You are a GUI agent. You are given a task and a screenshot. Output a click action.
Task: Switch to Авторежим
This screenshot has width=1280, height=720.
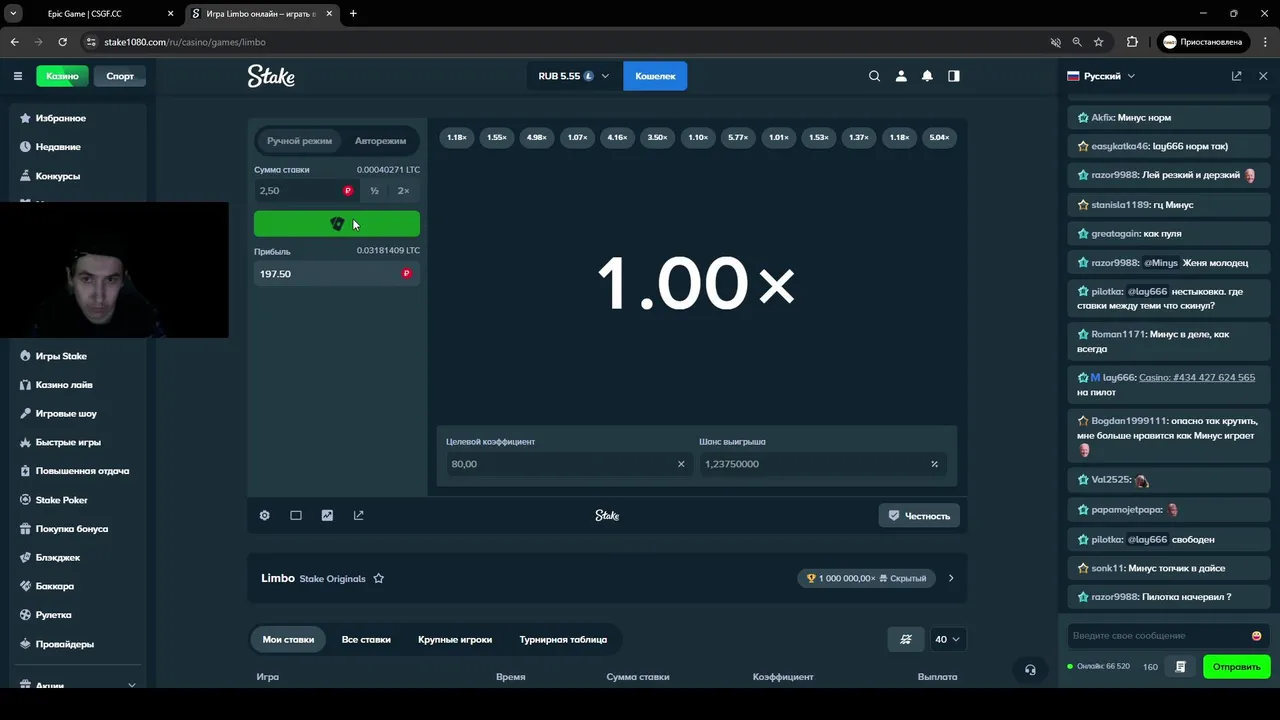tap(380, 141)
